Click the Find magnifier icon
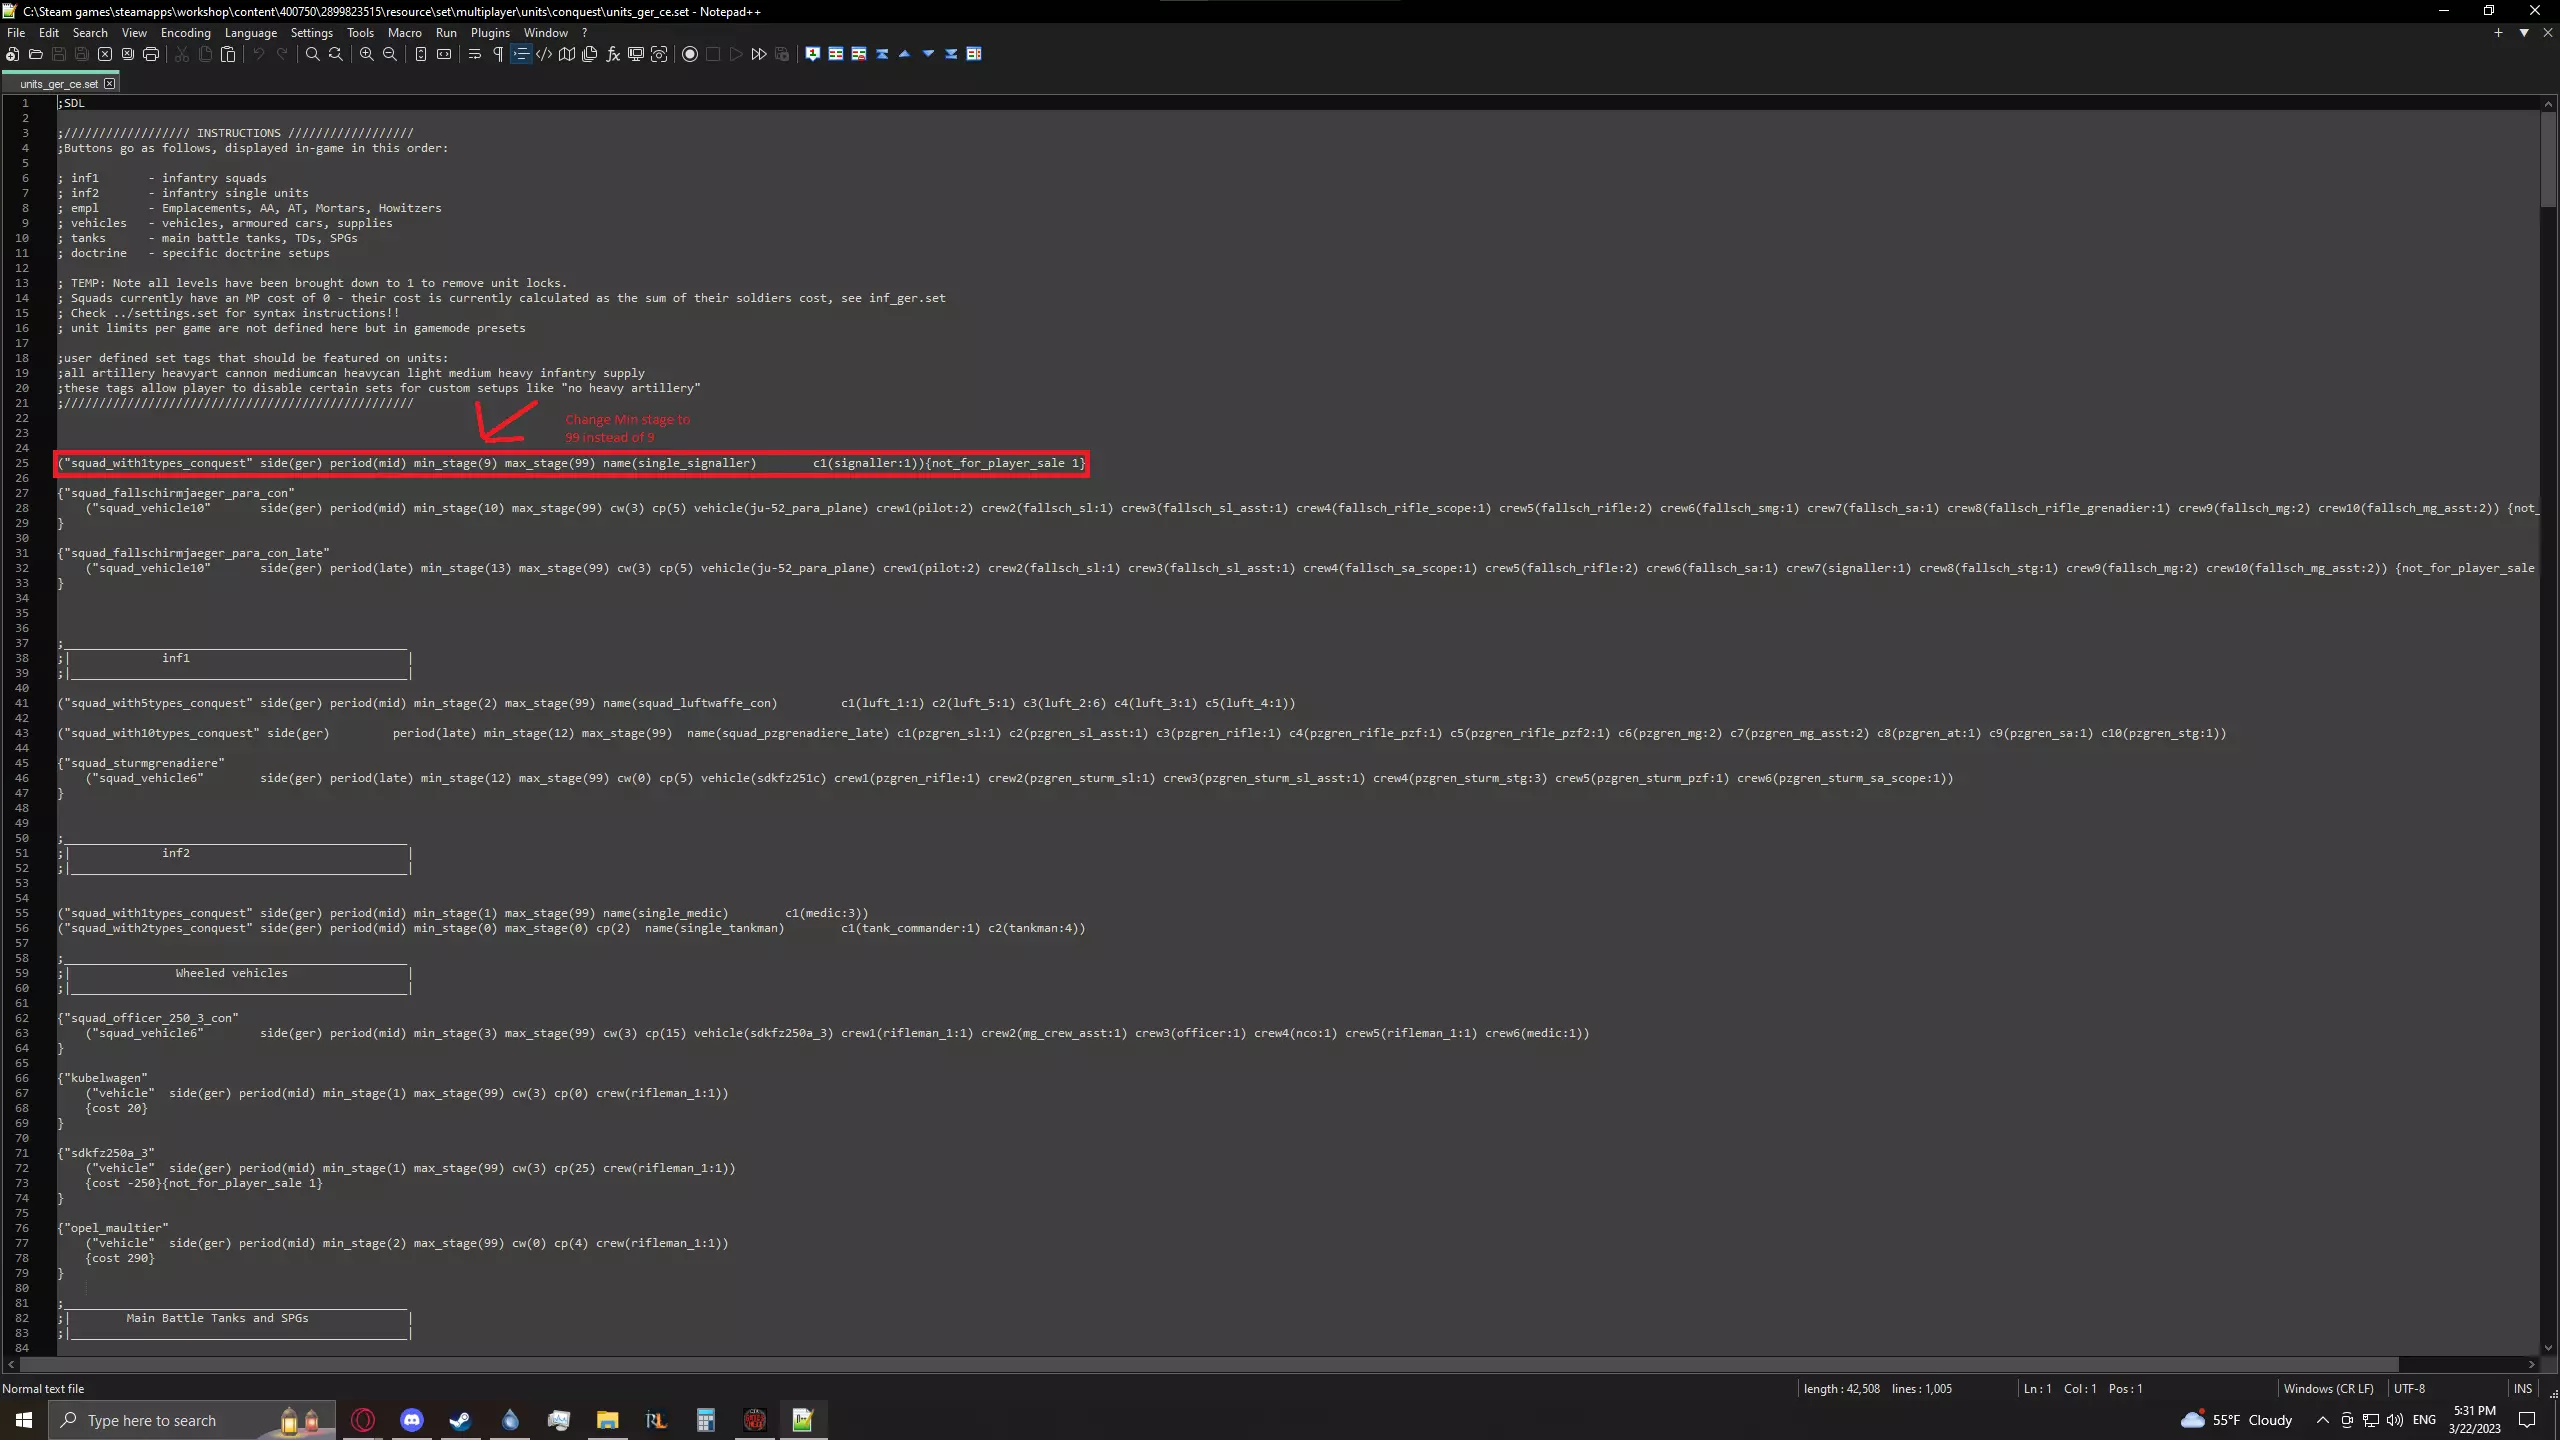The height and width of the screenshot is (1440, 2560). click(x=312, y=54)
